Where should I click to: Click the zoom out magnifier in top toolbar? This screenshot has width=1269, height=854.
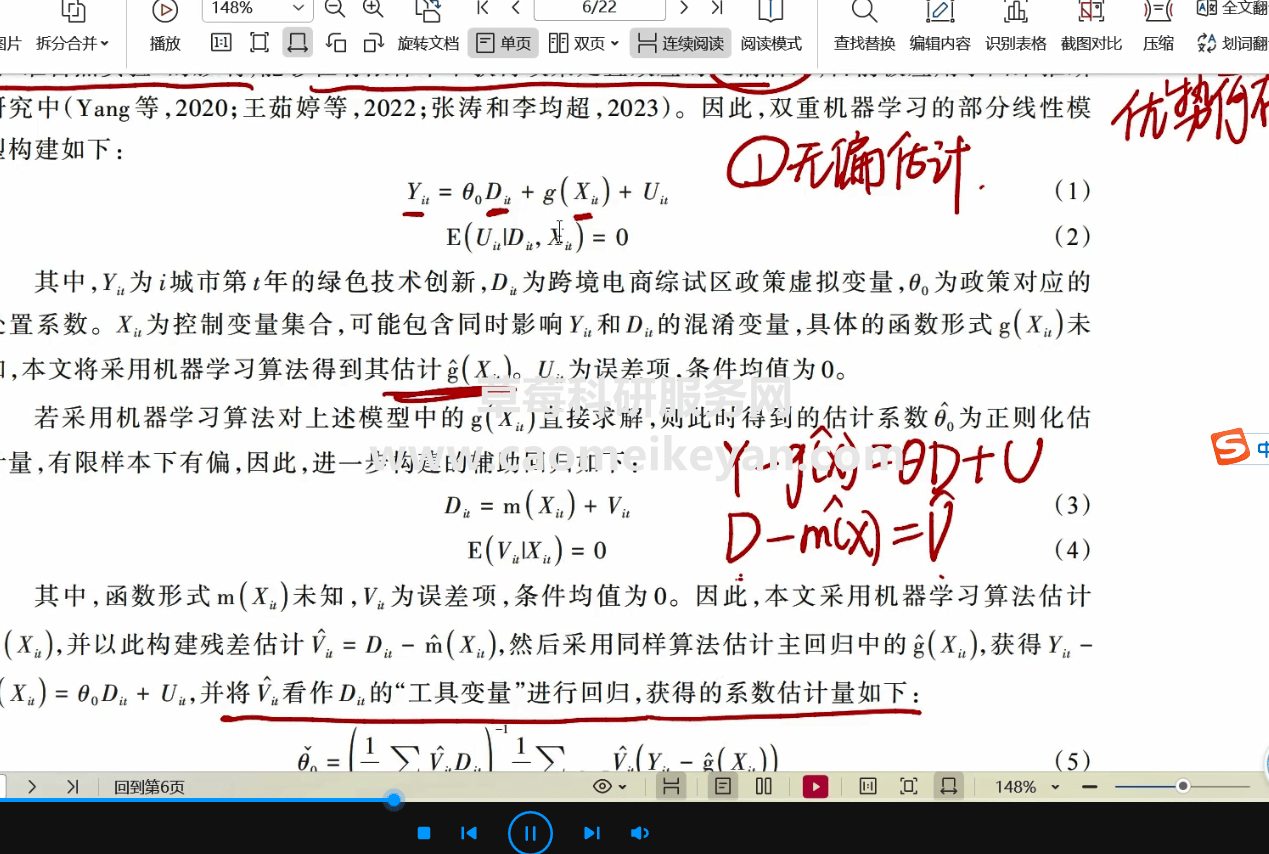point(335,9)
